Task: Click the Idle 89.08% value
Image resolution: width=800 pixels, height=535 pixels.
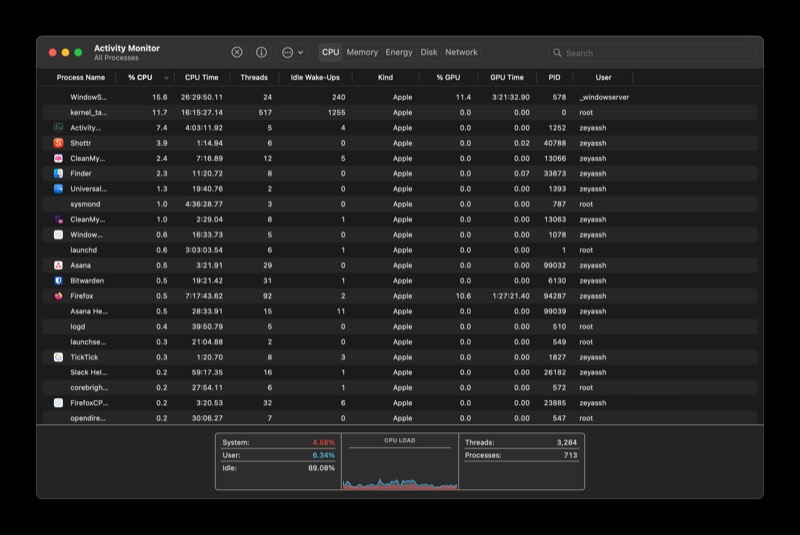Action: tap(321, 468)
